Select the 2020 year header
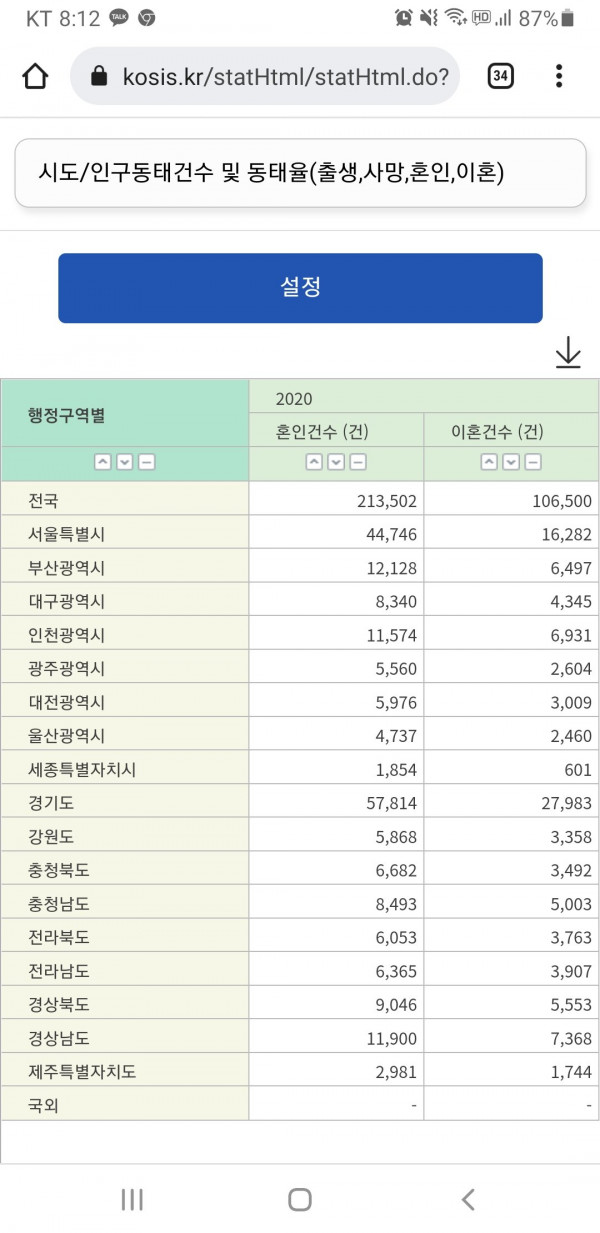This screenshot has width=600, height=1233. (x=424, y=397)
